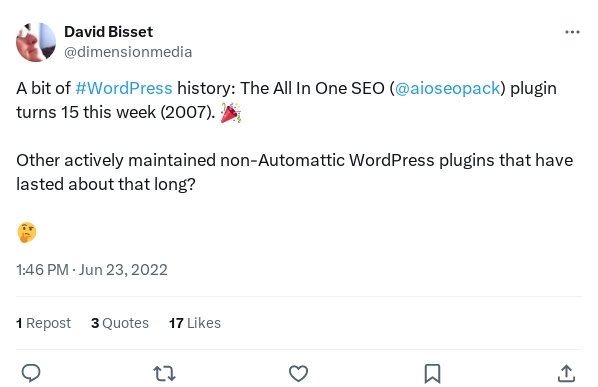
Task: Follow the #WordPress hashtag link
Action: click(x=124, y=88)
